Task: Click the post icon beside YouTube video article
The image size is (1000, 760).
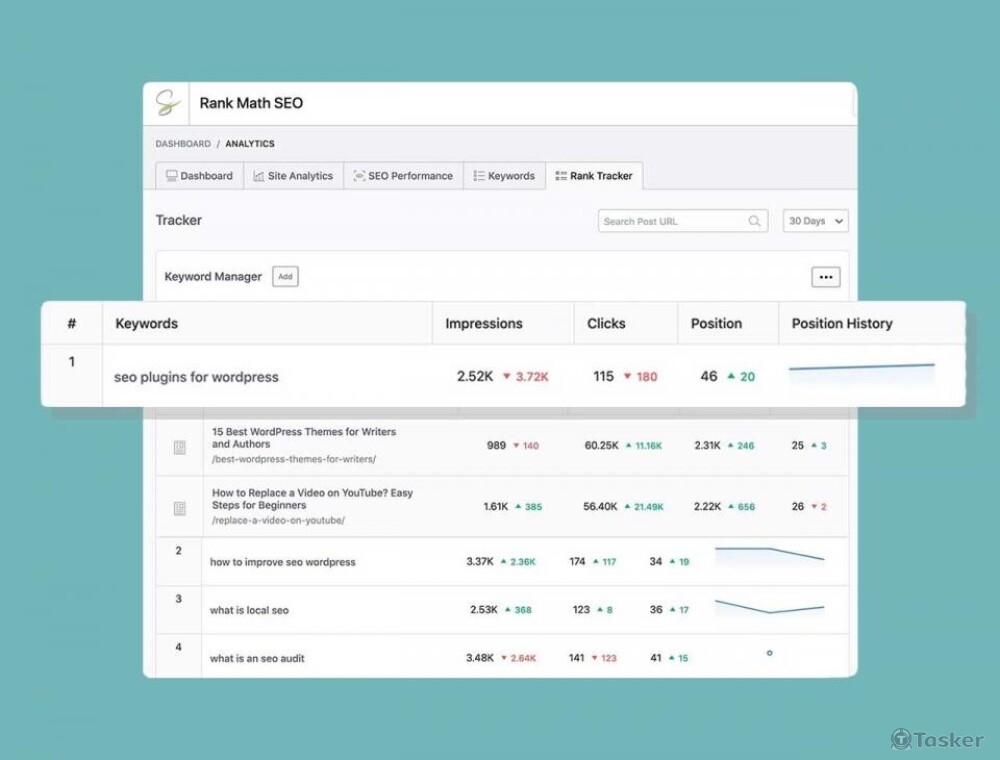Action: point(180,508)
